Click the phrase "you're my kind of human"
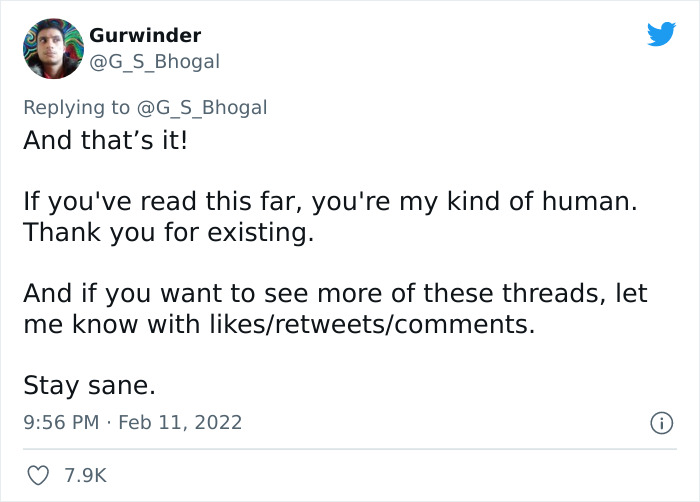The height and width of the screenshot is (502, 700). click(x=472, y=201)
